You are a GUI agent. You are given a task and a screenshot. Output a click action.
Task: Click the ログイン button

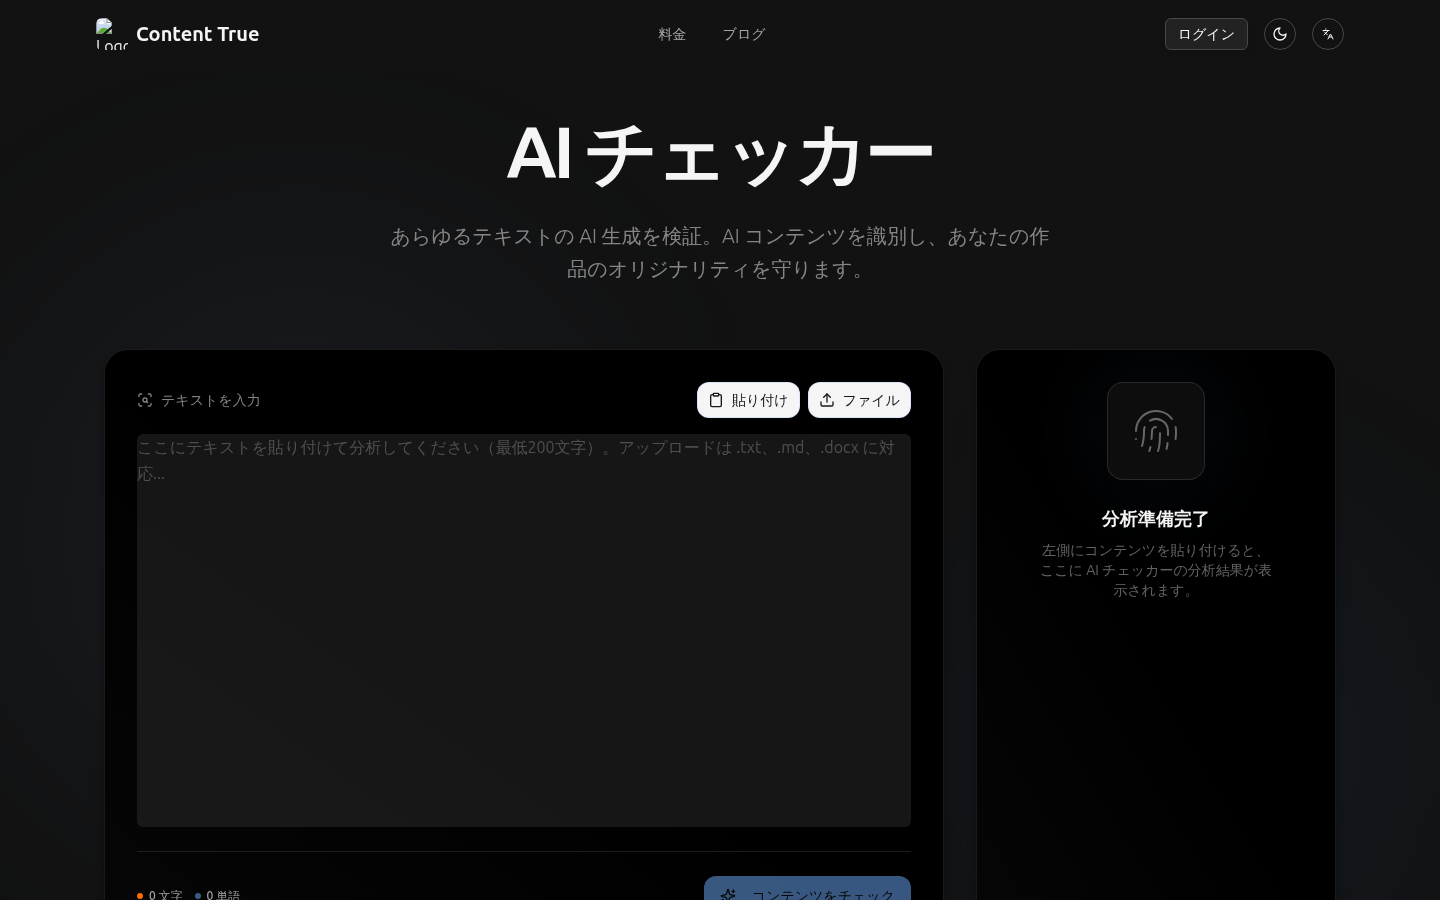tap(1206, 34)
